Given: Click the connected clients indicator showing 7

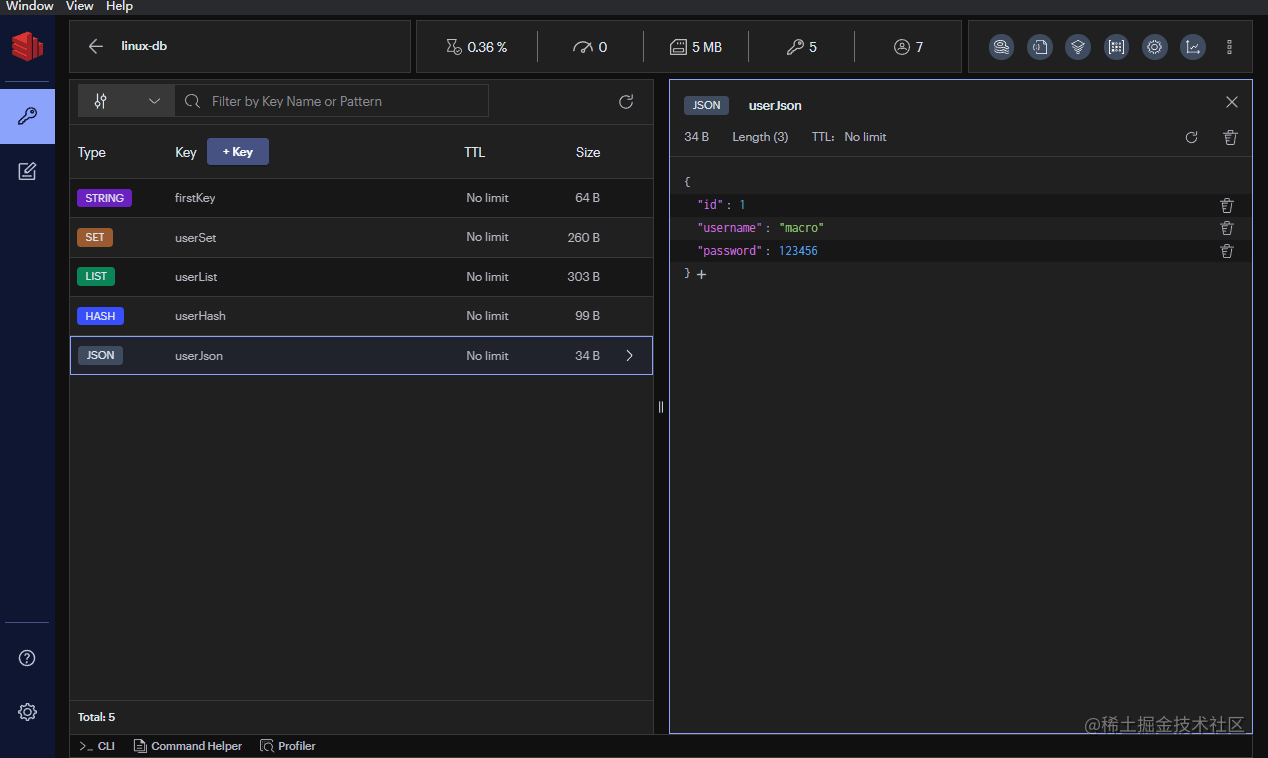Looking at the screenshot, I should 909,47.
